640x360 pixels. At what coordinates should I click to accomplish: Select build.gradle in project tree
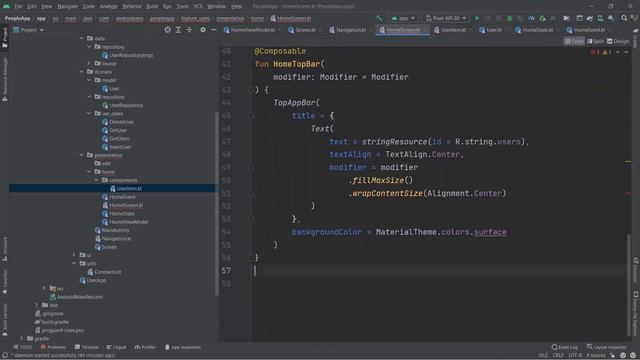tap(55, 322)
